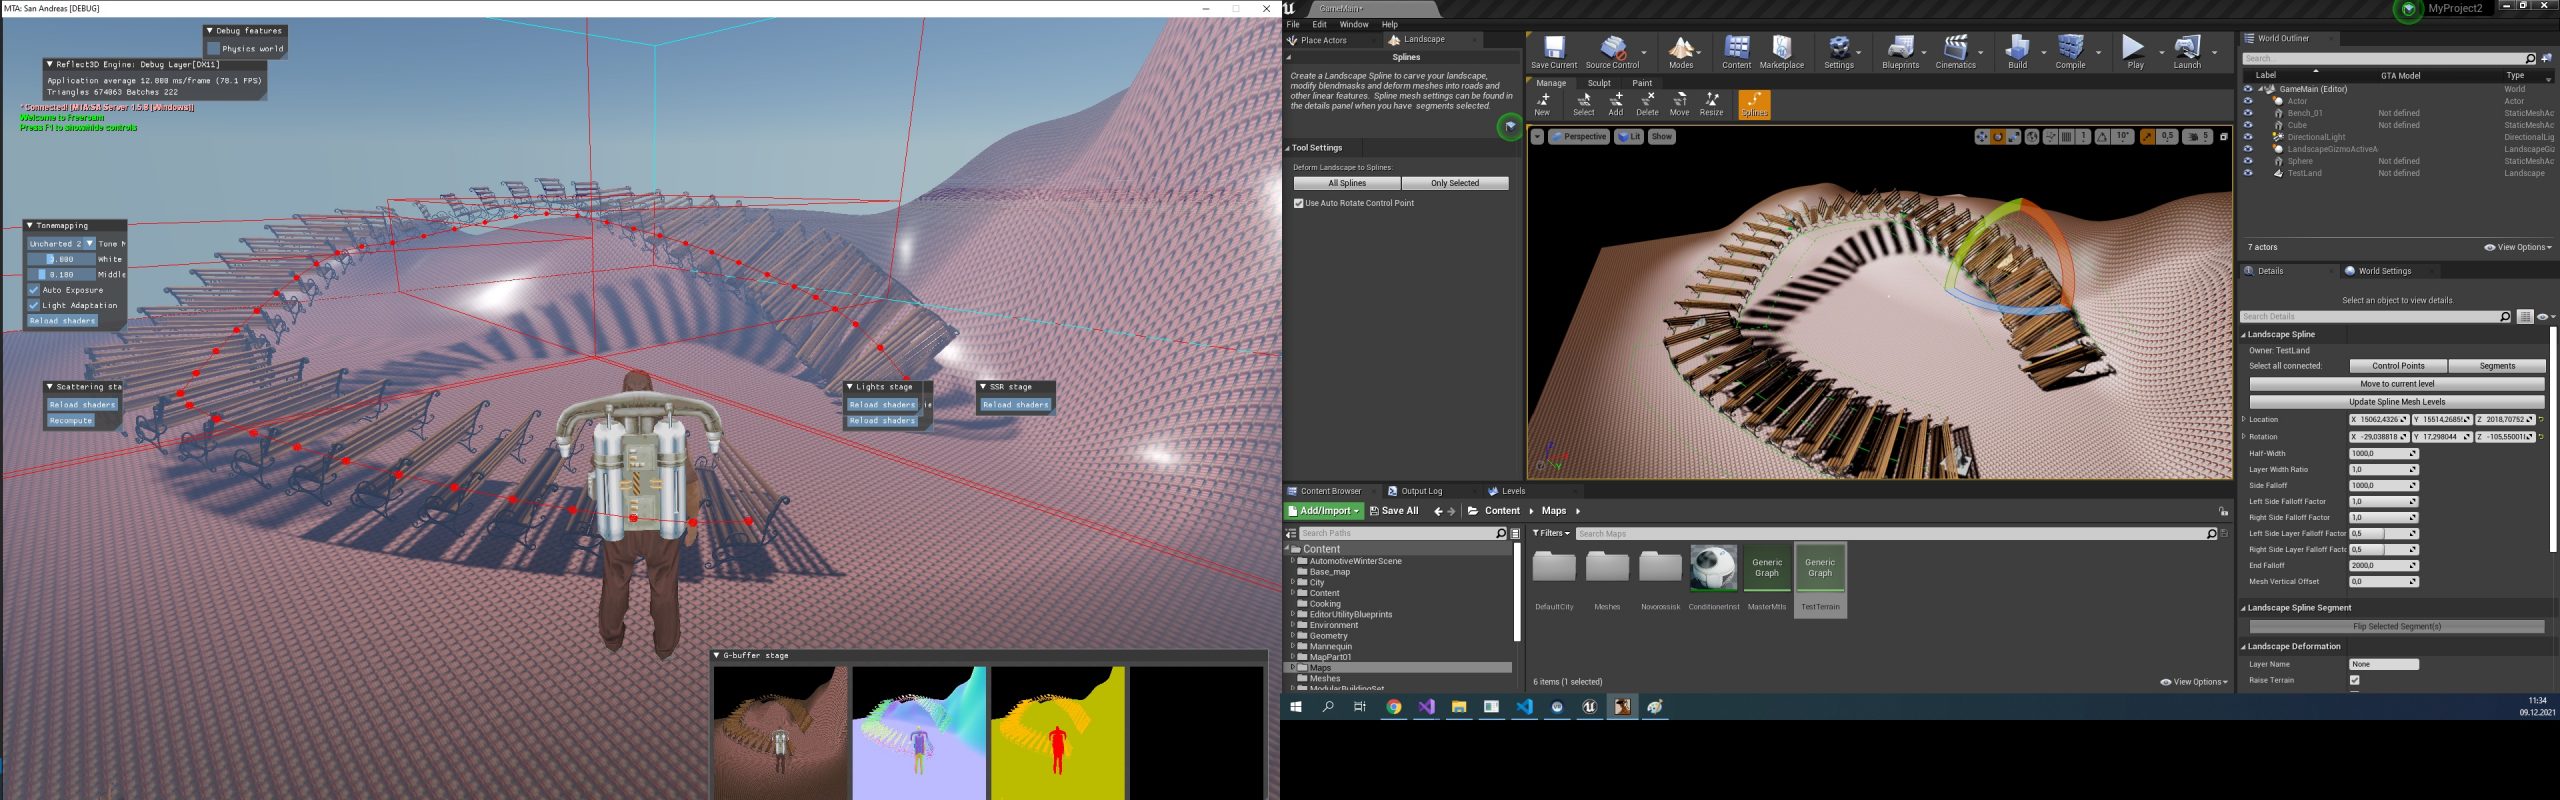Screen dimensions: 2560x800
Task: Choose the Resize landscape tool
Action: tap(1711, 104)
